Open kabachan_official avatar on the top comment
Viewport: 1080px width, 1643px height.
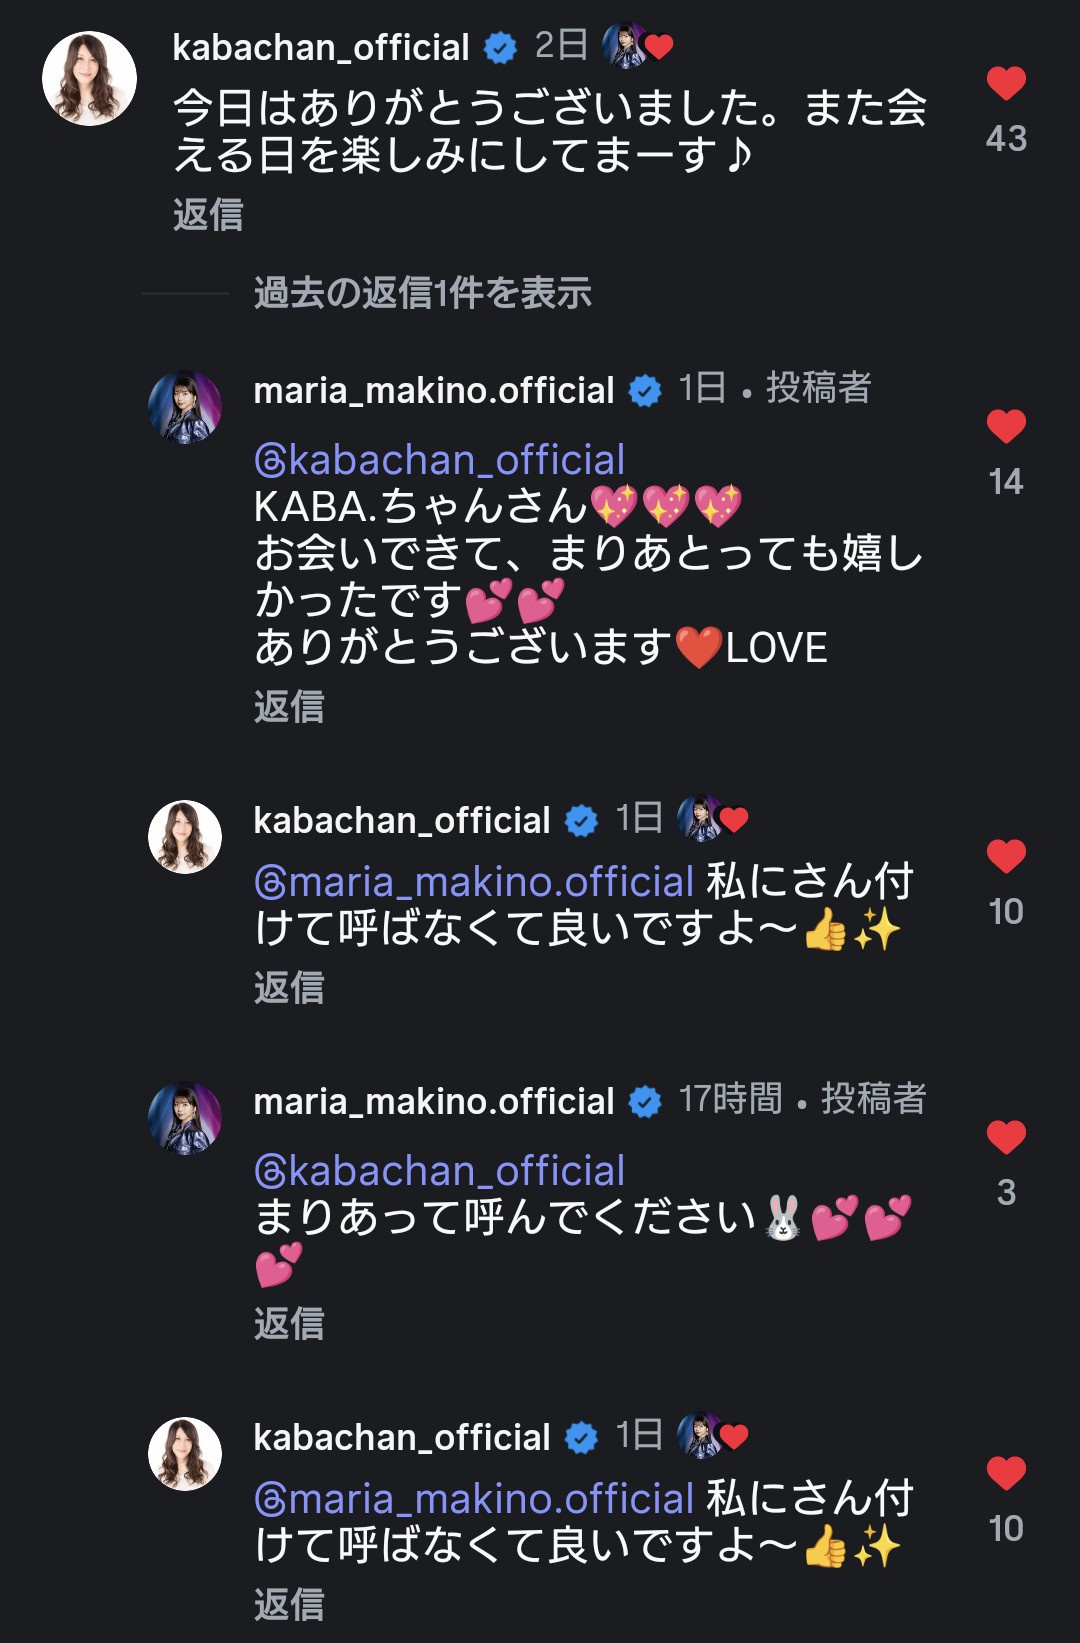coord(89,79)
